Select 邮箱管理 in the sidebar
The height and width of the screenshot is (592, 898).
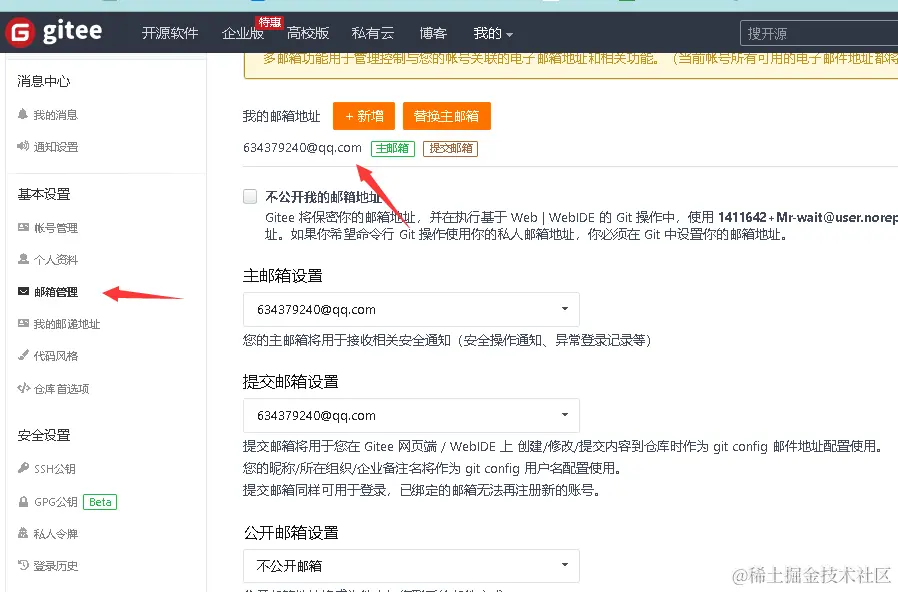[56, 292]
